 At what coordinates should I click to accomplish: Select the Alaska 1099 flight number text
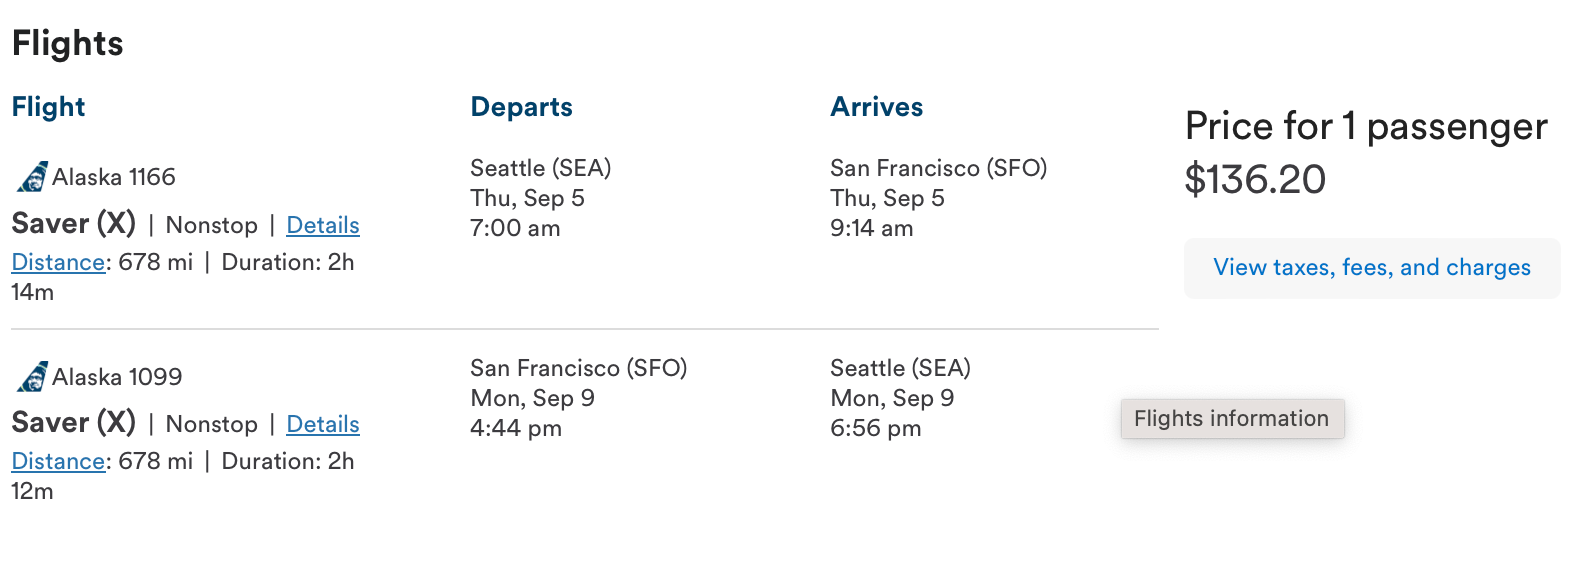[x=117, y=377]
